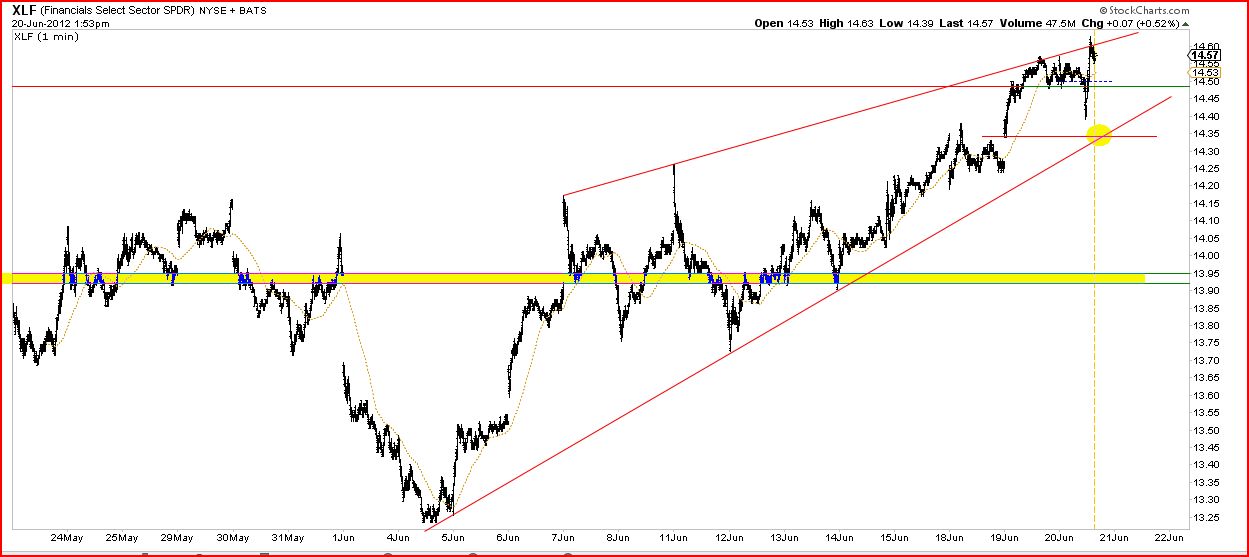
Task: Click the 13.95 price axis label
Action: (x=1205, y=273)
